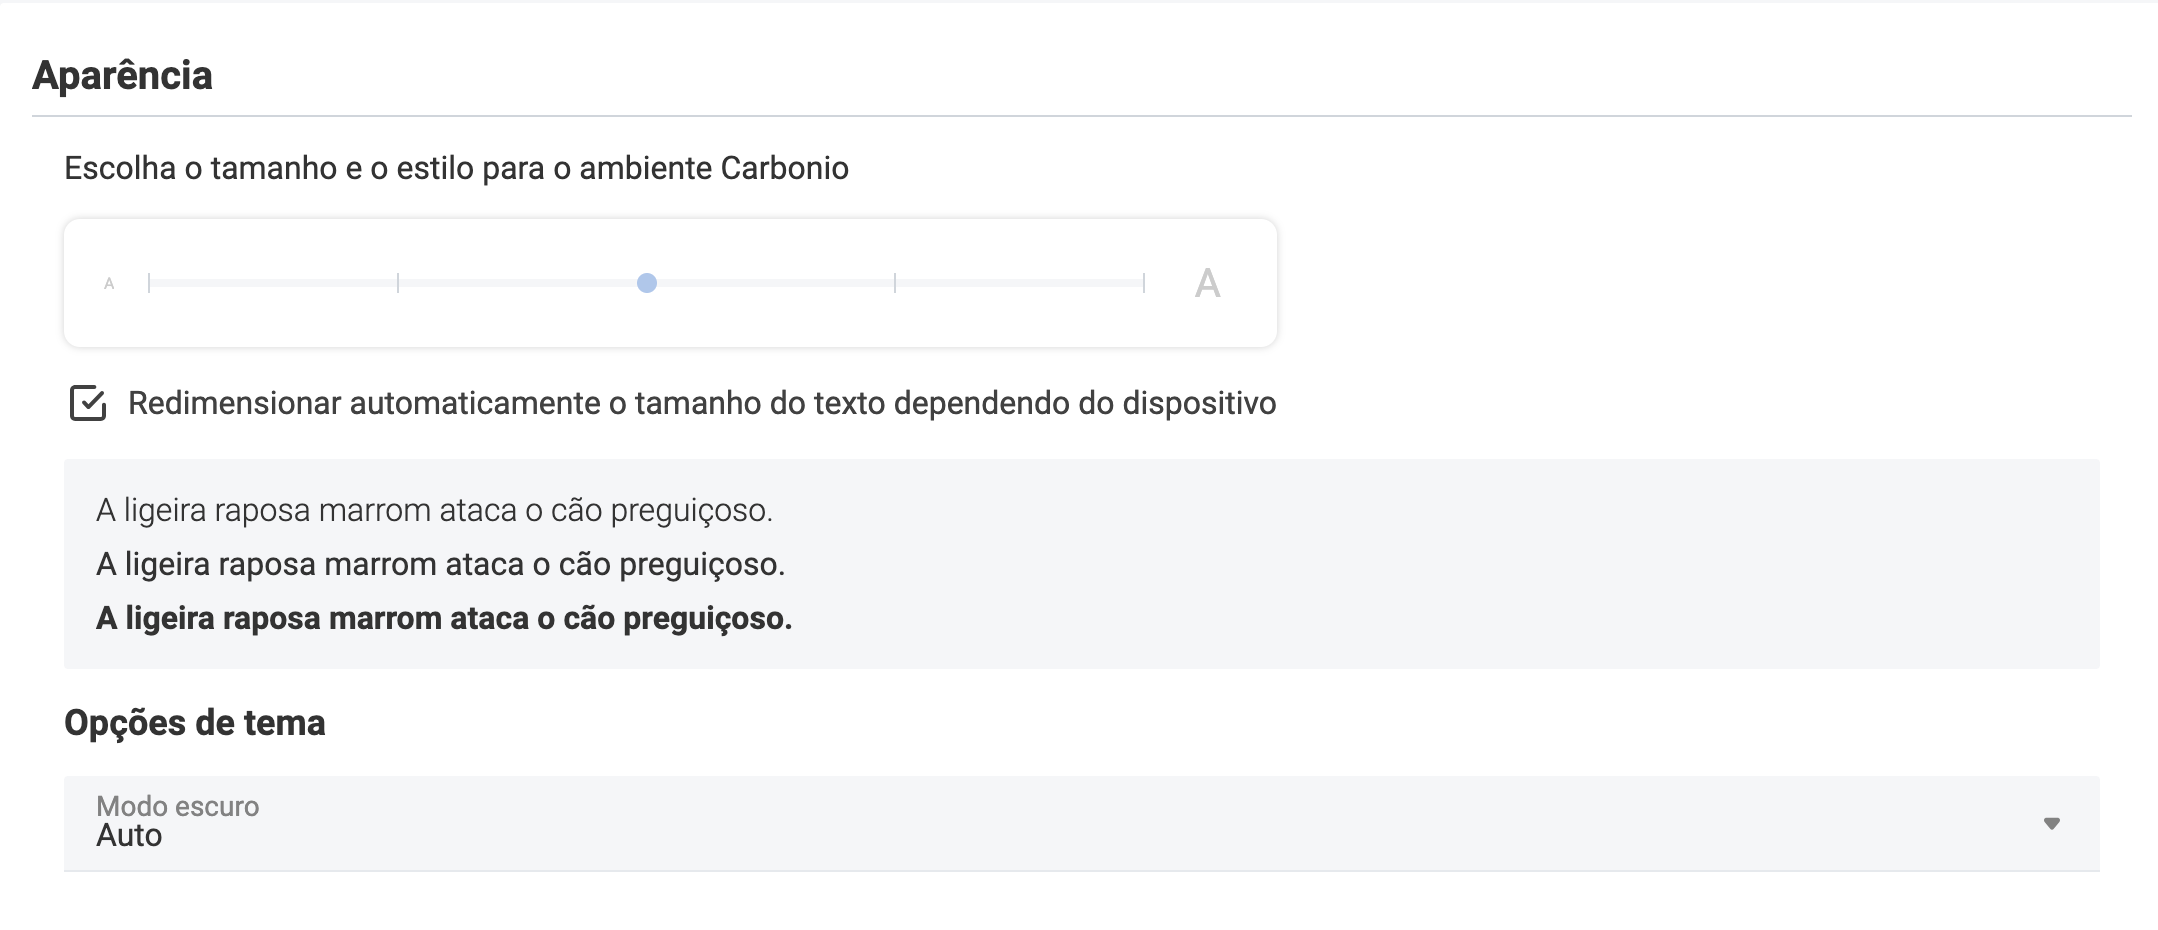The height and width of the screenshot is (930, 2158).
Task: Click the regular-weight sample sentence preview
Action: (x=440, y=564)
